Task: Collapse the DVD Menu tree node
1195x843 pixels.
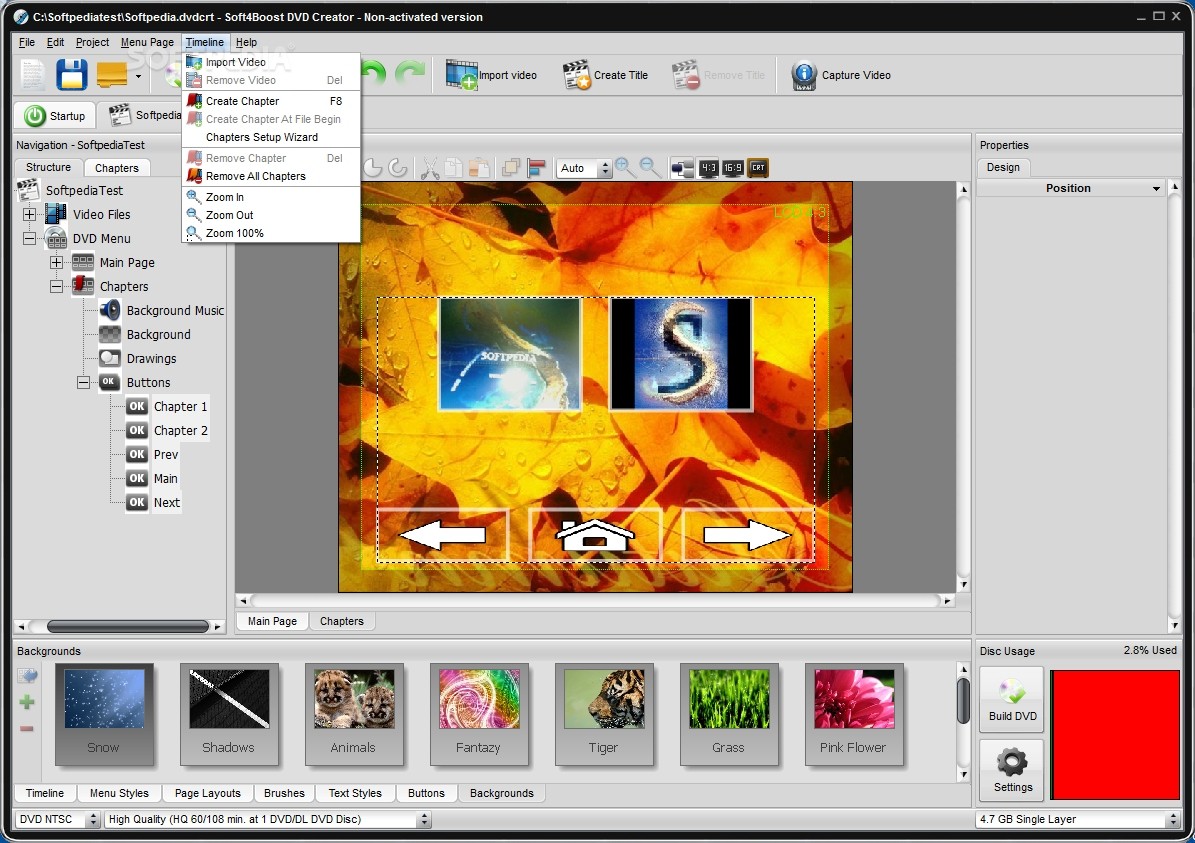Action: (x=29, y=239)
